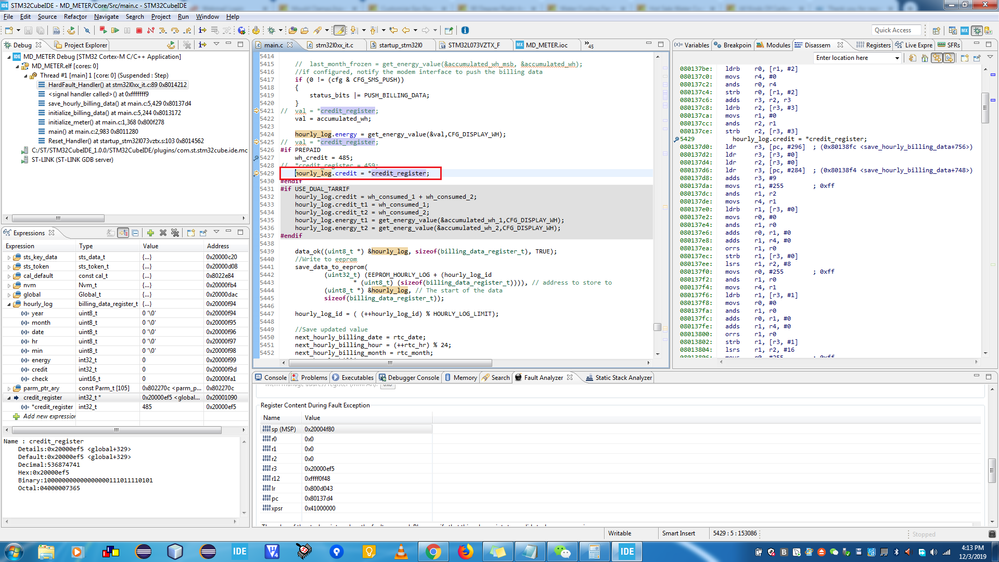Click the Open Perspective icon
Screen dimensions: 999x562
pos(936,30)
